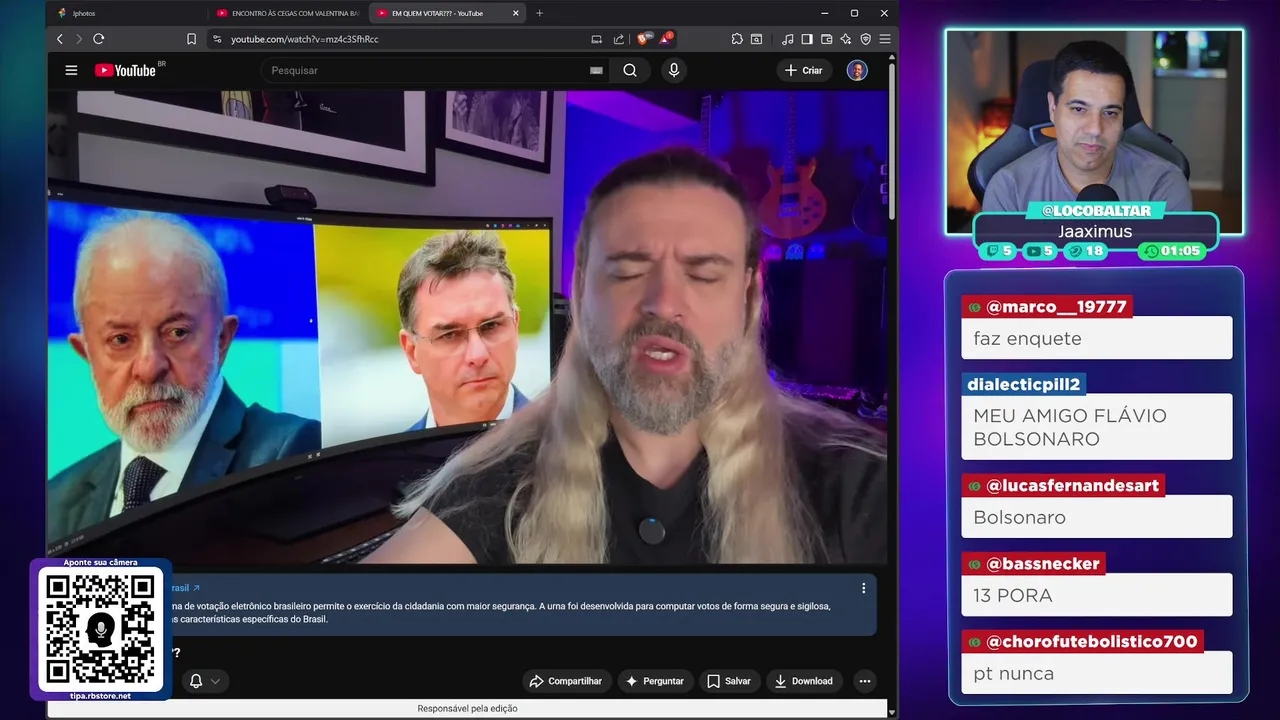1280x720 pixels.
Task: Click the YouTube search magnifier button
Action: (x=630, y=70)
